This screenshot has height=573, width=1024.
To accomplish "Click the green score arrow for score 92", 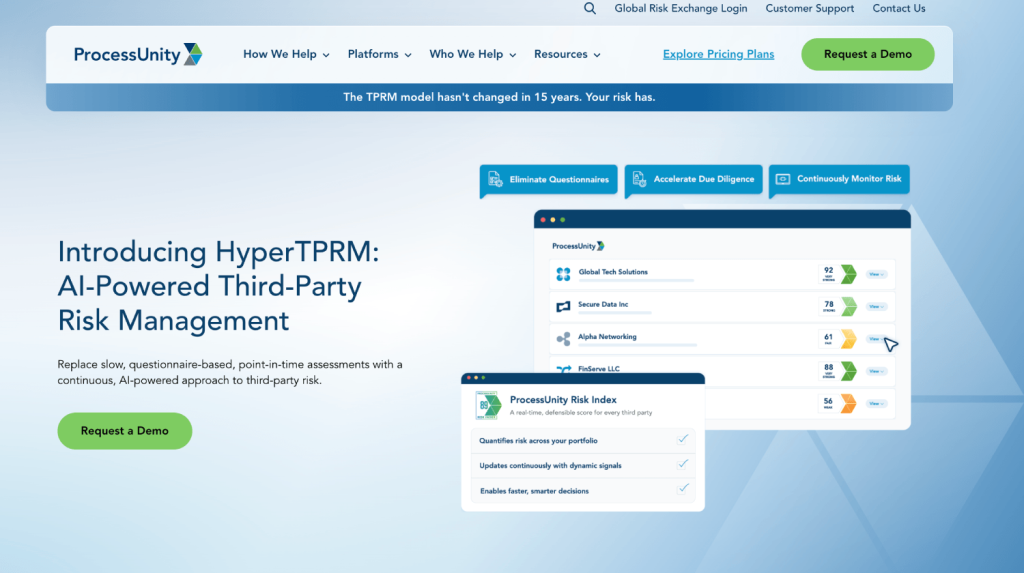I will 848,274.
